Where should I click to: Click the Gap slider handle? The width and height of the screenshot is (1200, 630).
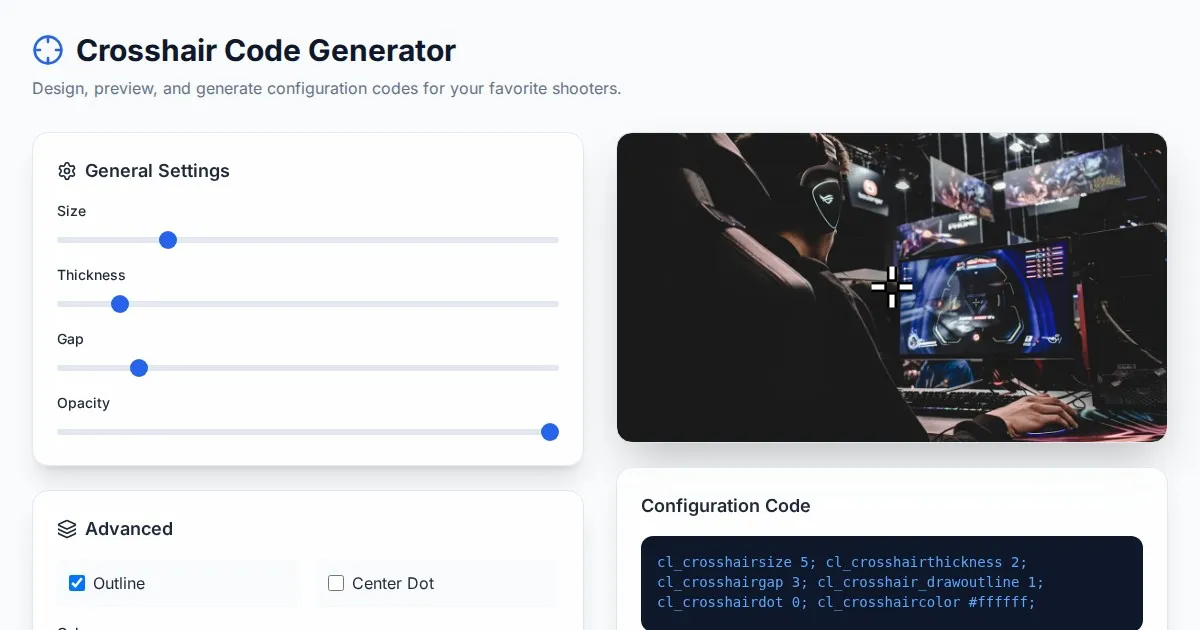pyautogui.click(x=139, y=368)
